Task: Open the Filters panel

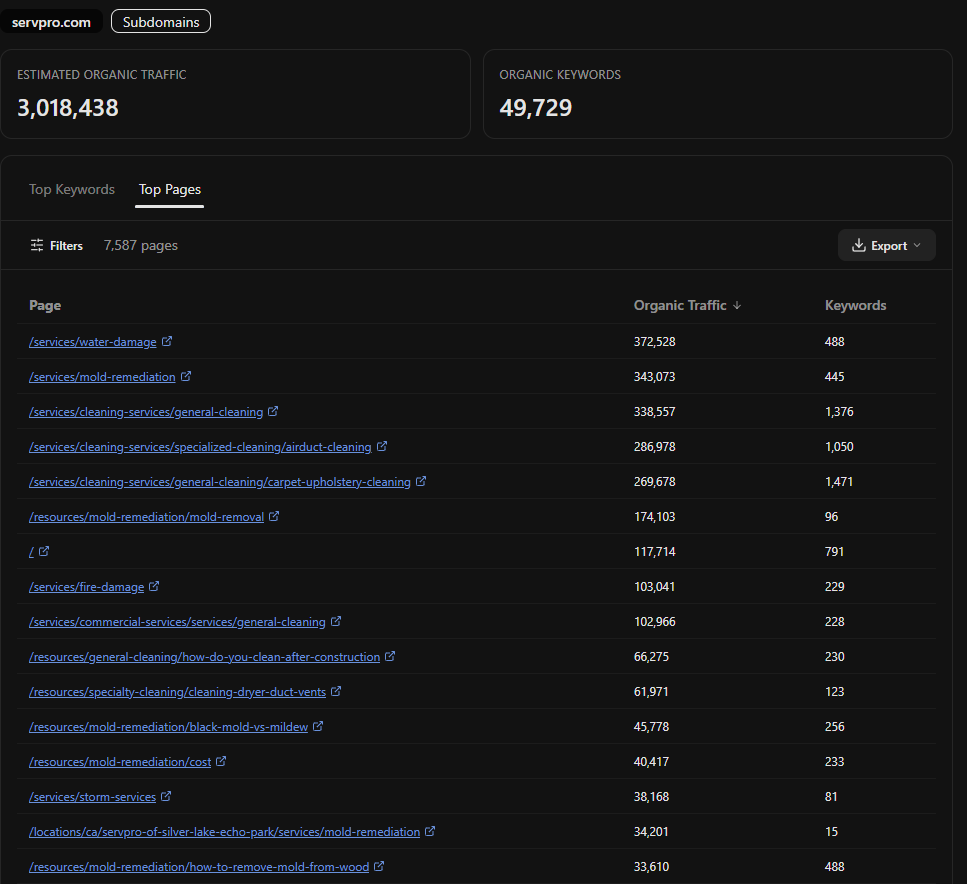Action: 57,246
